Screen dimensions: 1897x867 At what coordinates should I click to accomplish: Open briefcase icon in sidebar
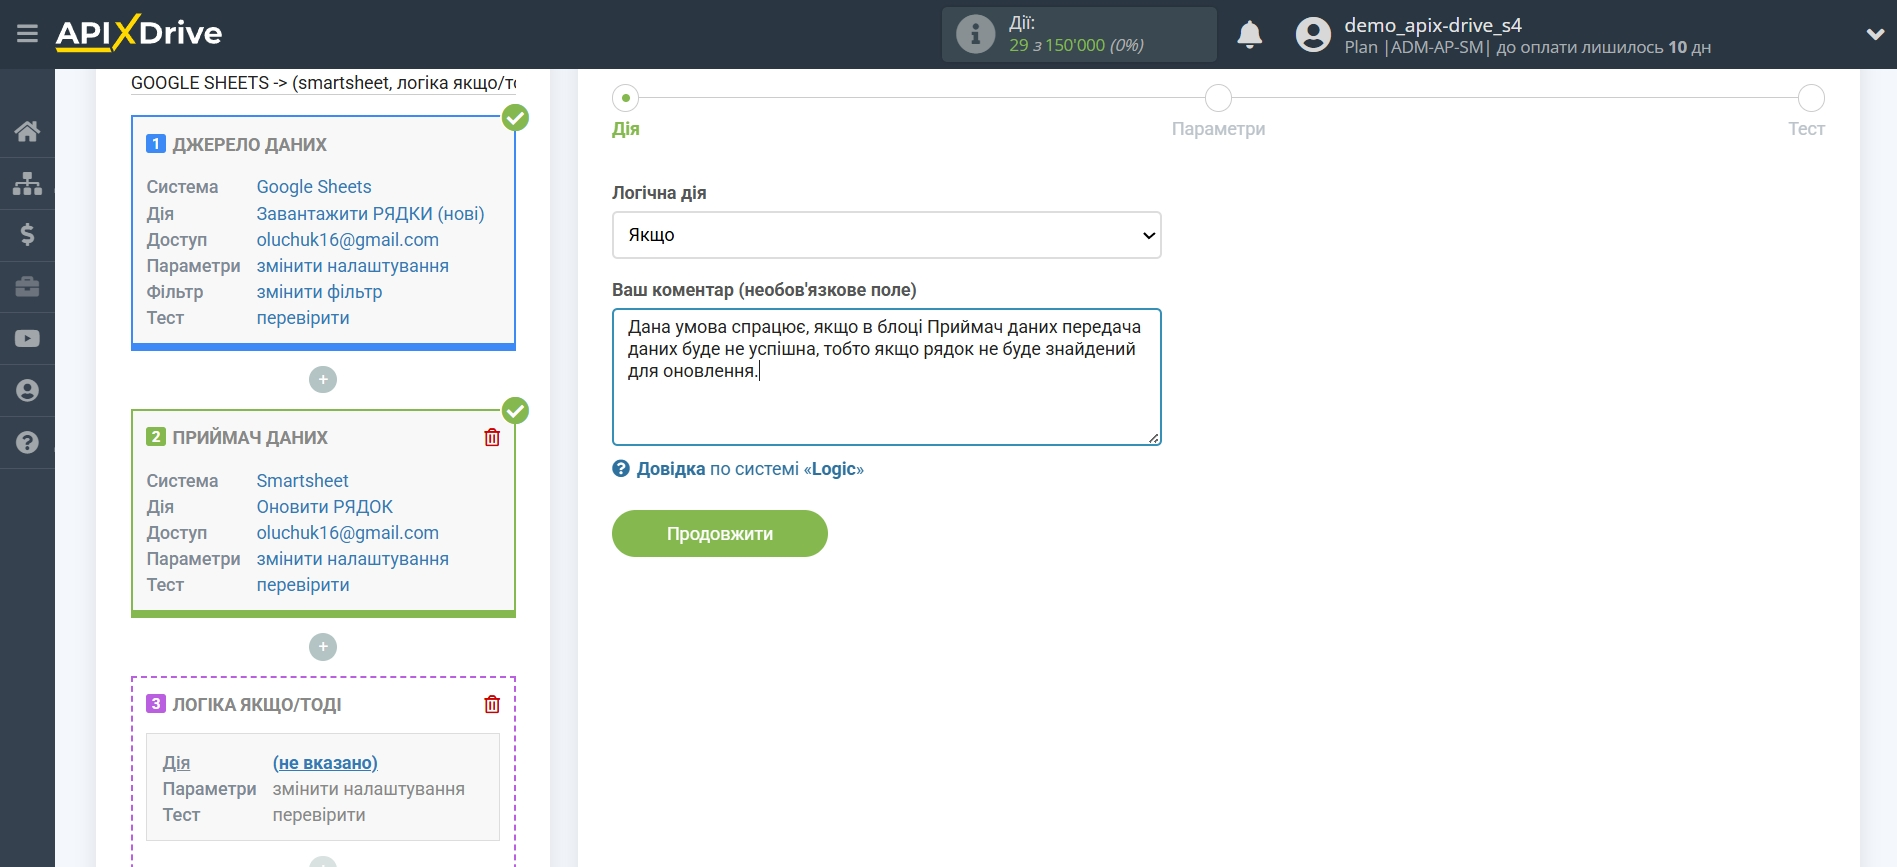(27, 287)
